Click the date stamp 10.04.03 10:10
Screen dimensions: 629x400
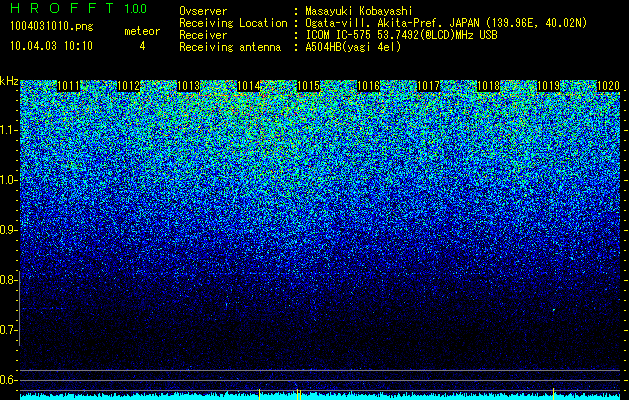click(x=51, y=46)
